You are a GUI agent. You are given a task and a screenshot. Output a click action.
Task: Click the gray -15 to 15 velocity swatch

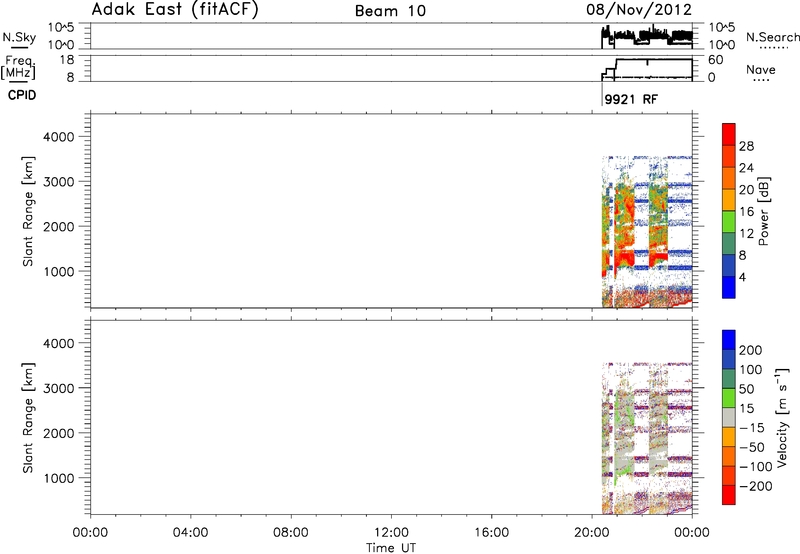pos(729,417)
